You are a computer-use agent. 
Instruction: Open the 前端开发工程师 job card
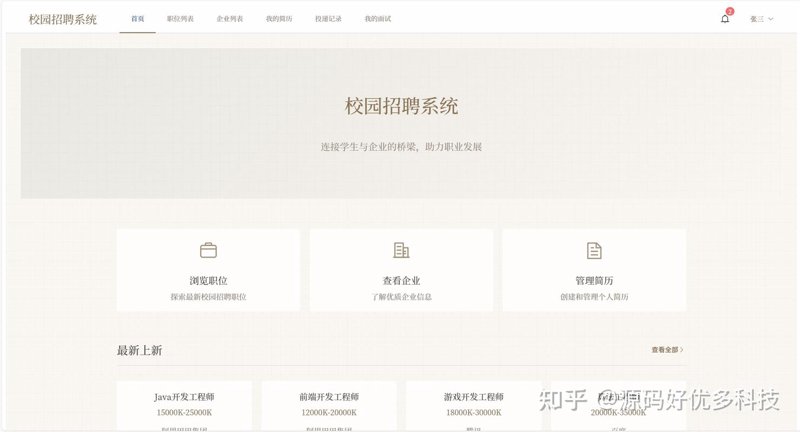coord(329,406)
